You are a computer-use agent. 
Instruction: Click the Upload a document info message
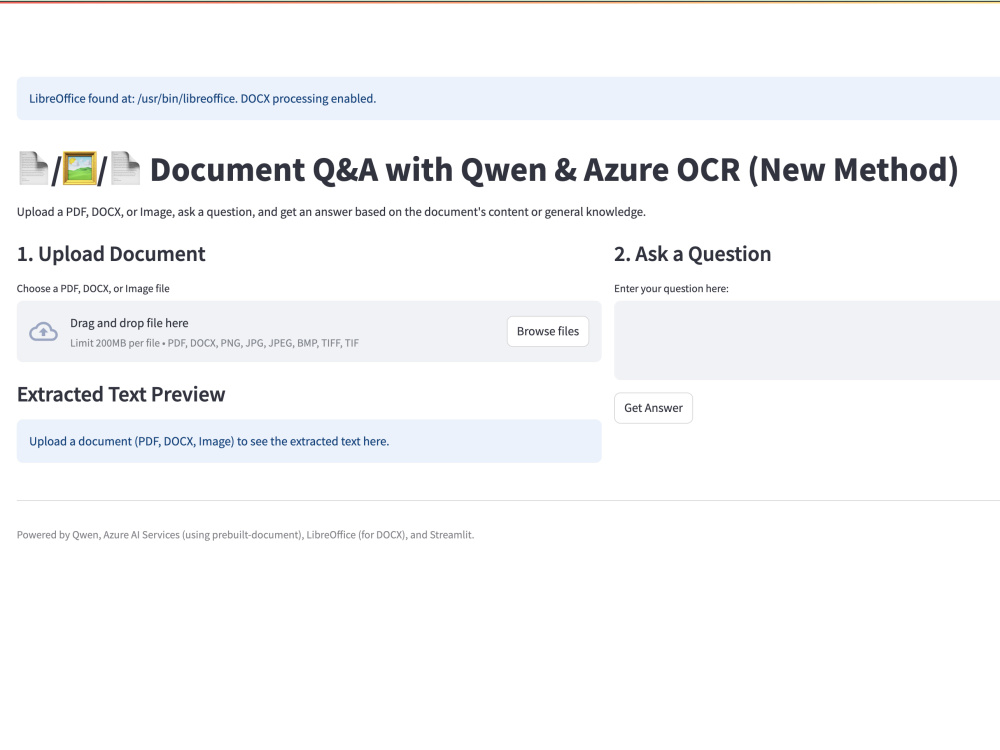coord(309,441)
